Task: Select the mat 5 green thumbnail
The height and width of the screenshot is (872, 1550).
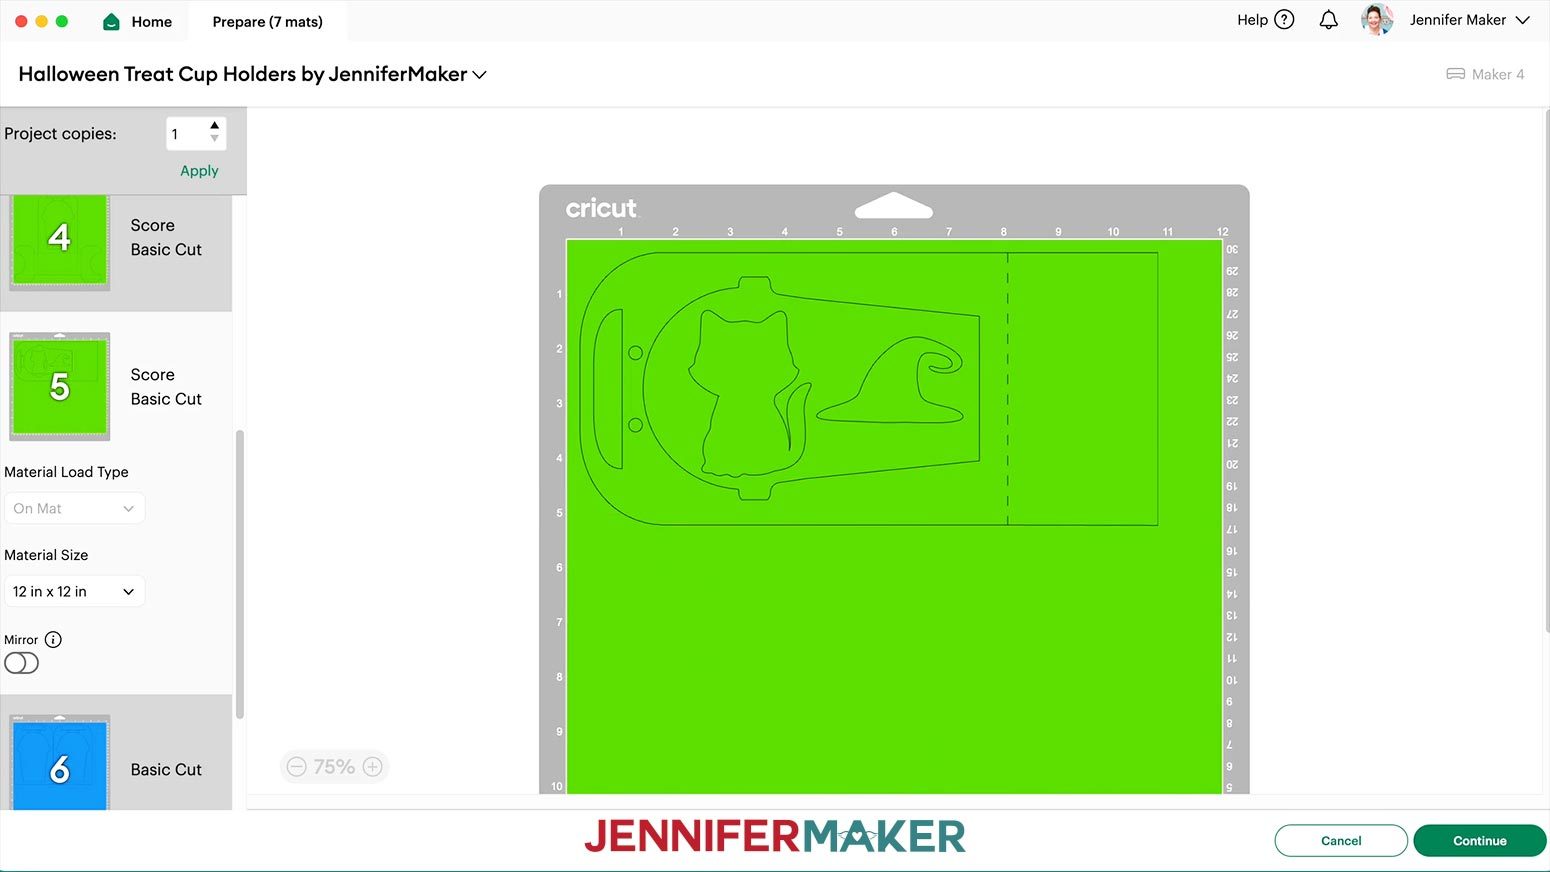Action: pos(59,386)
